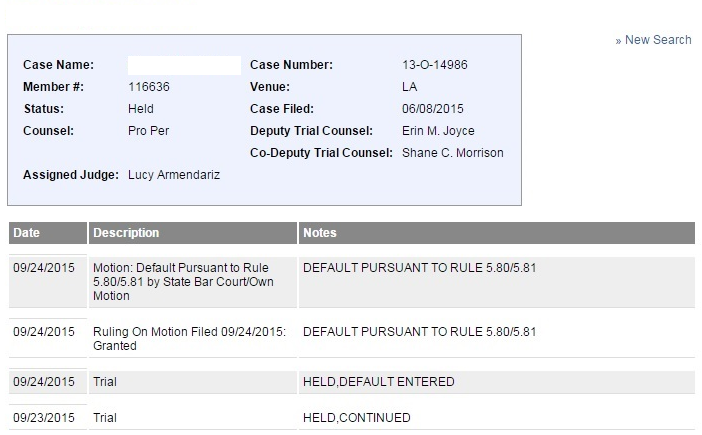Click the Notes column header
The width and height of the screenshot is (702, 435).
click(x=320, y=233)
